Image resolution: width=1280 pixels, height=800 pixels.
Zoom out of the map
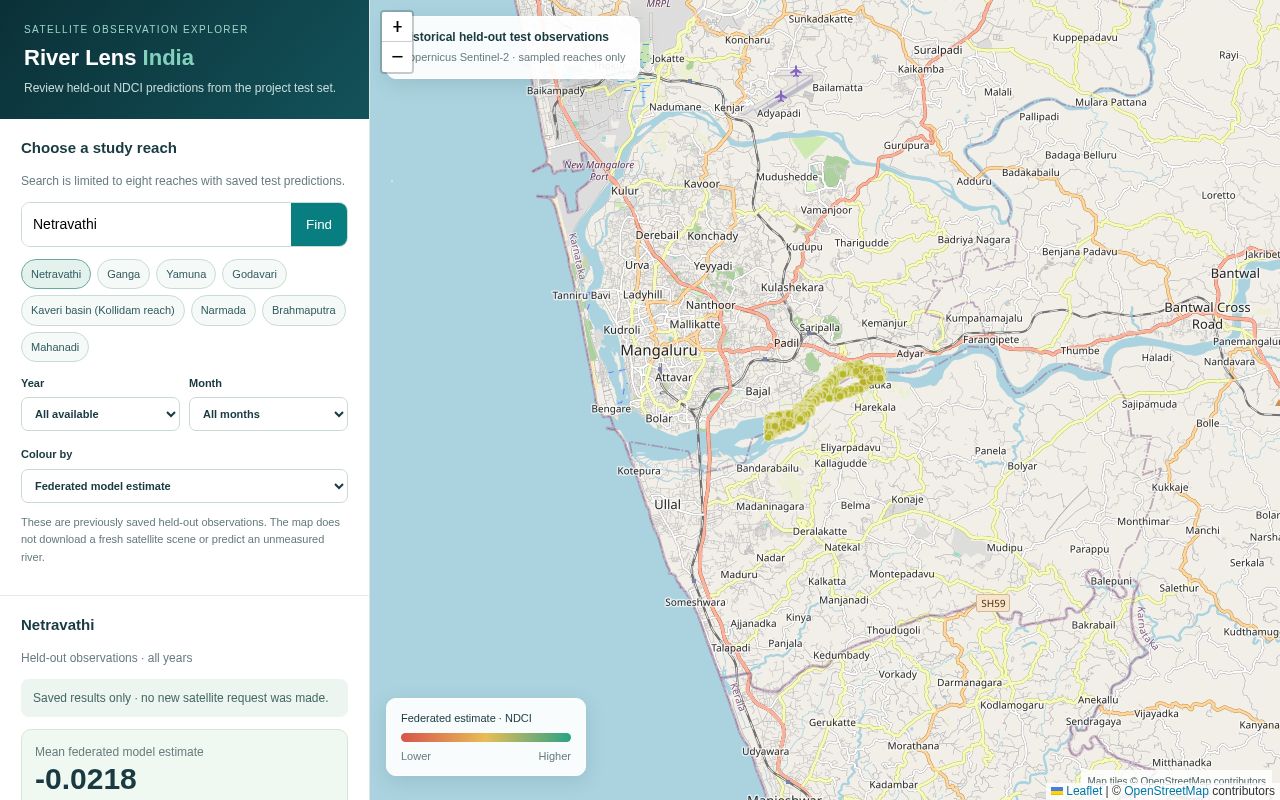397,57
